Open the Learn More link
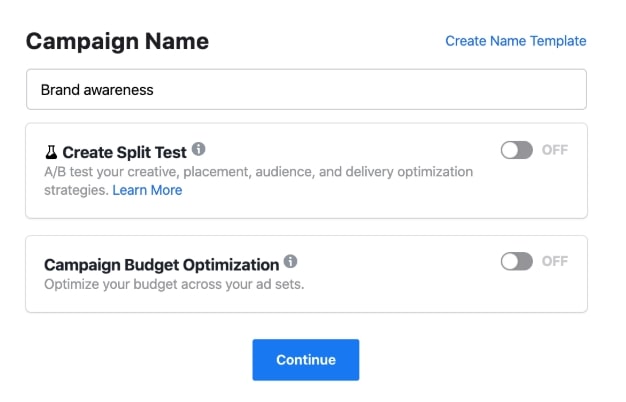Image resolution: width=626 pixels, height=402 pixels. point(147,190)
